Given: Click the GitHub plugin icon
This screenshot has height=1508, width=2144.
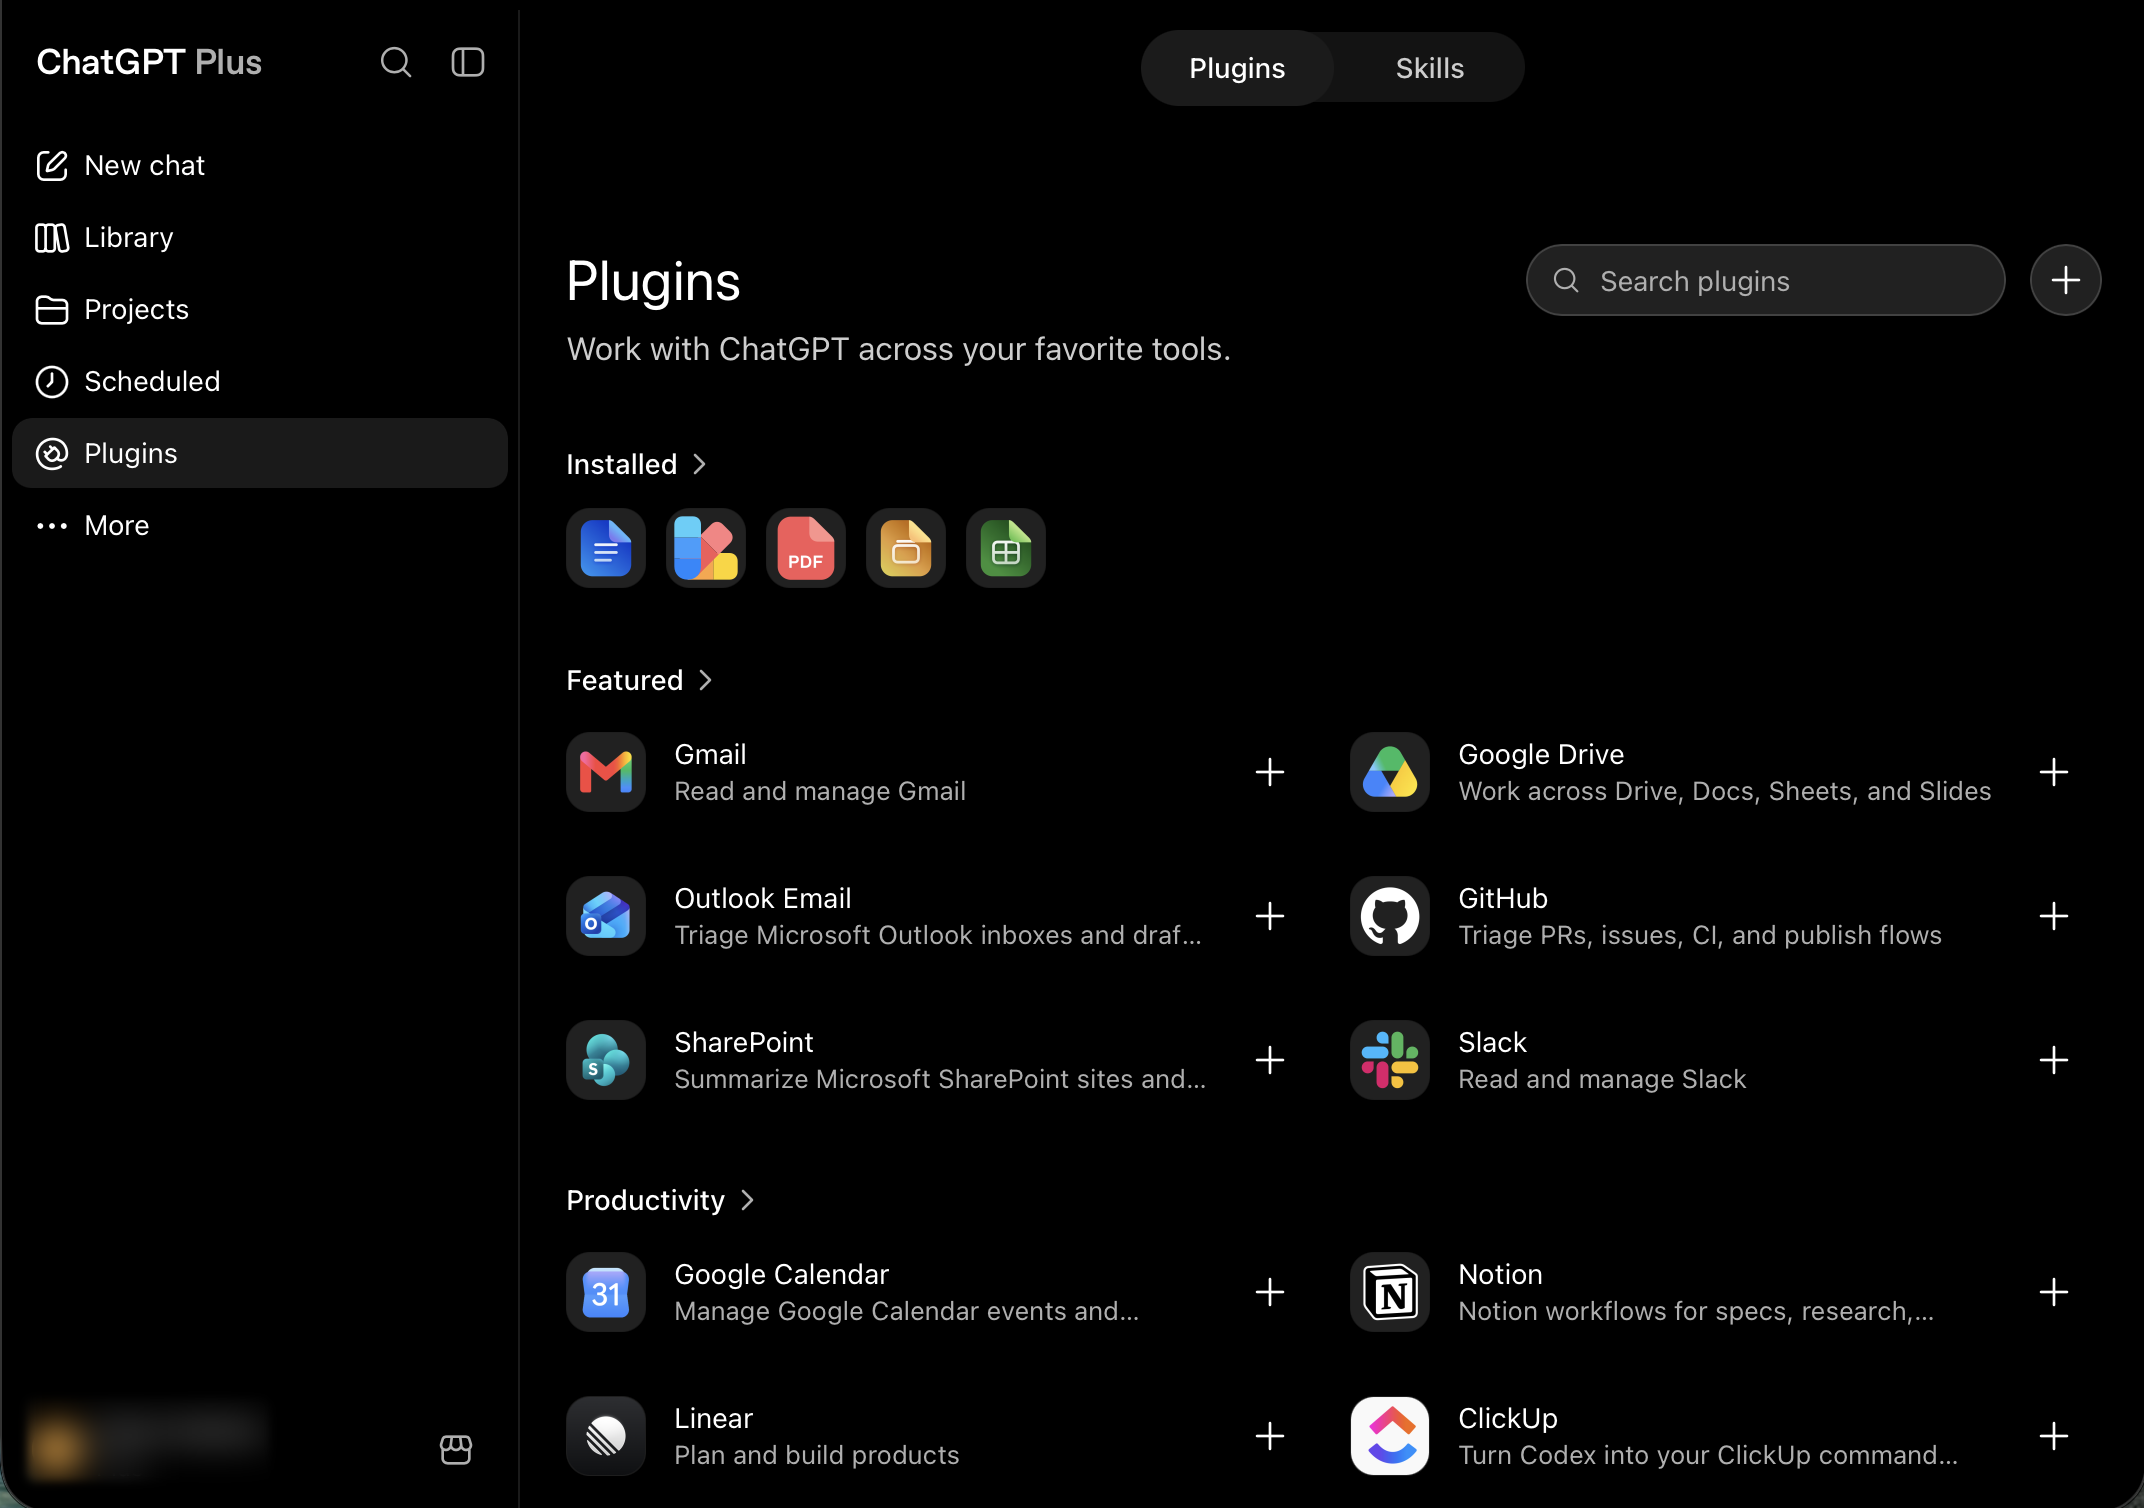Looking at the screenshot, I should [1390, 916].
